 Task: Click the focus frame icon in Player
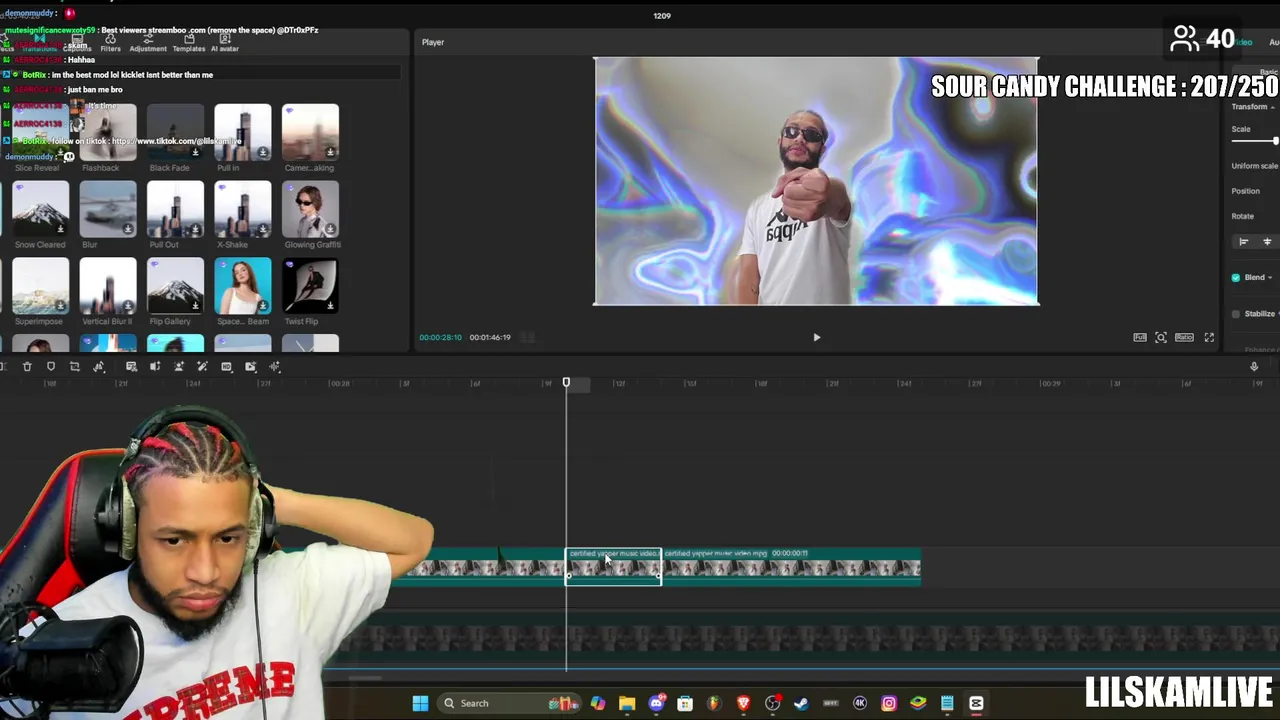[1161, 338]
